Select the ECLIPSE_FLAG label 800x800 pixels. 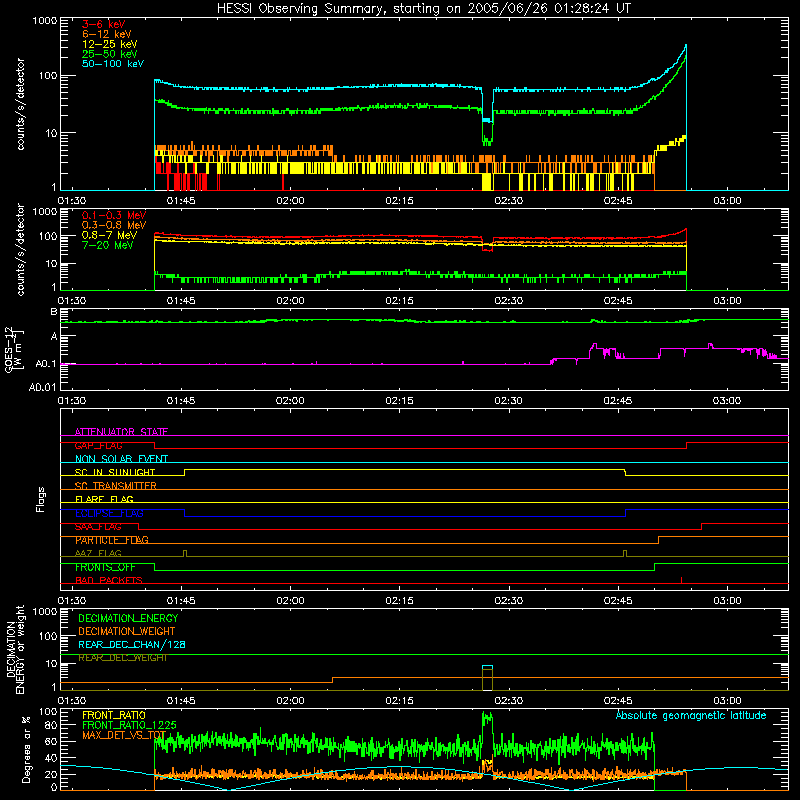[x=109, y=513]
